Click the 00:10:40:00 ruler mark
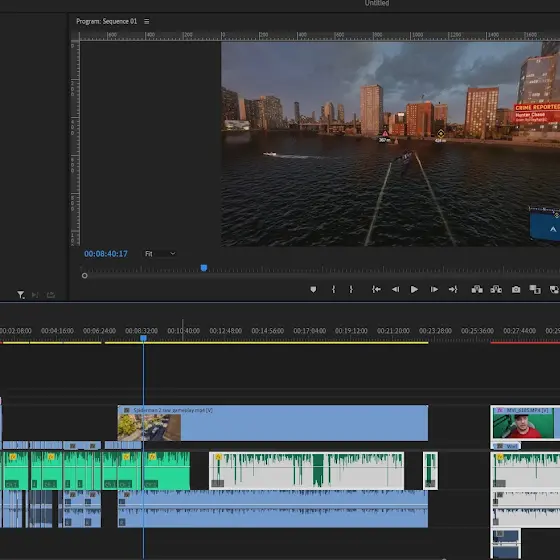Viewport: 560px width, 560px height. (x=184, y=331)
